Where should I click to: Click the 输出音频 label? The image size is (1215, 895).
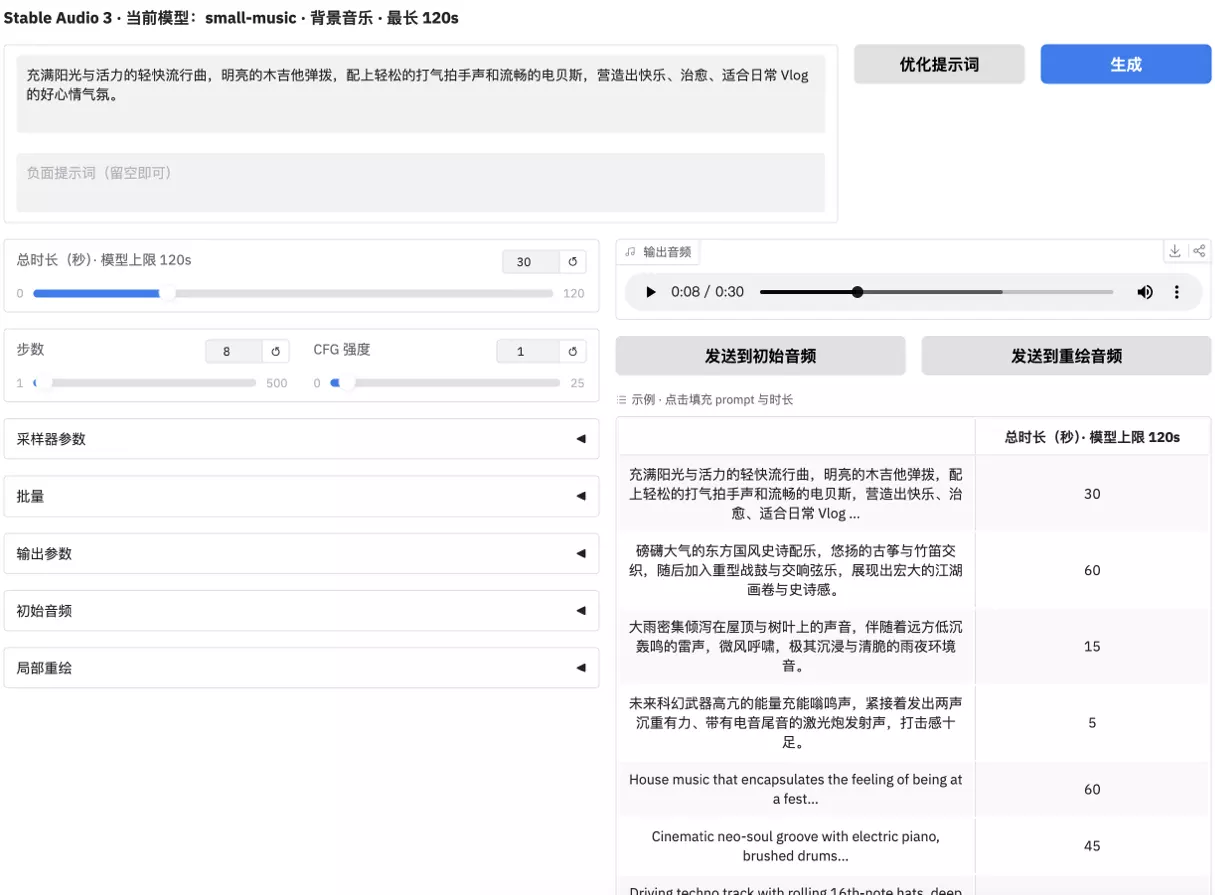667,252
